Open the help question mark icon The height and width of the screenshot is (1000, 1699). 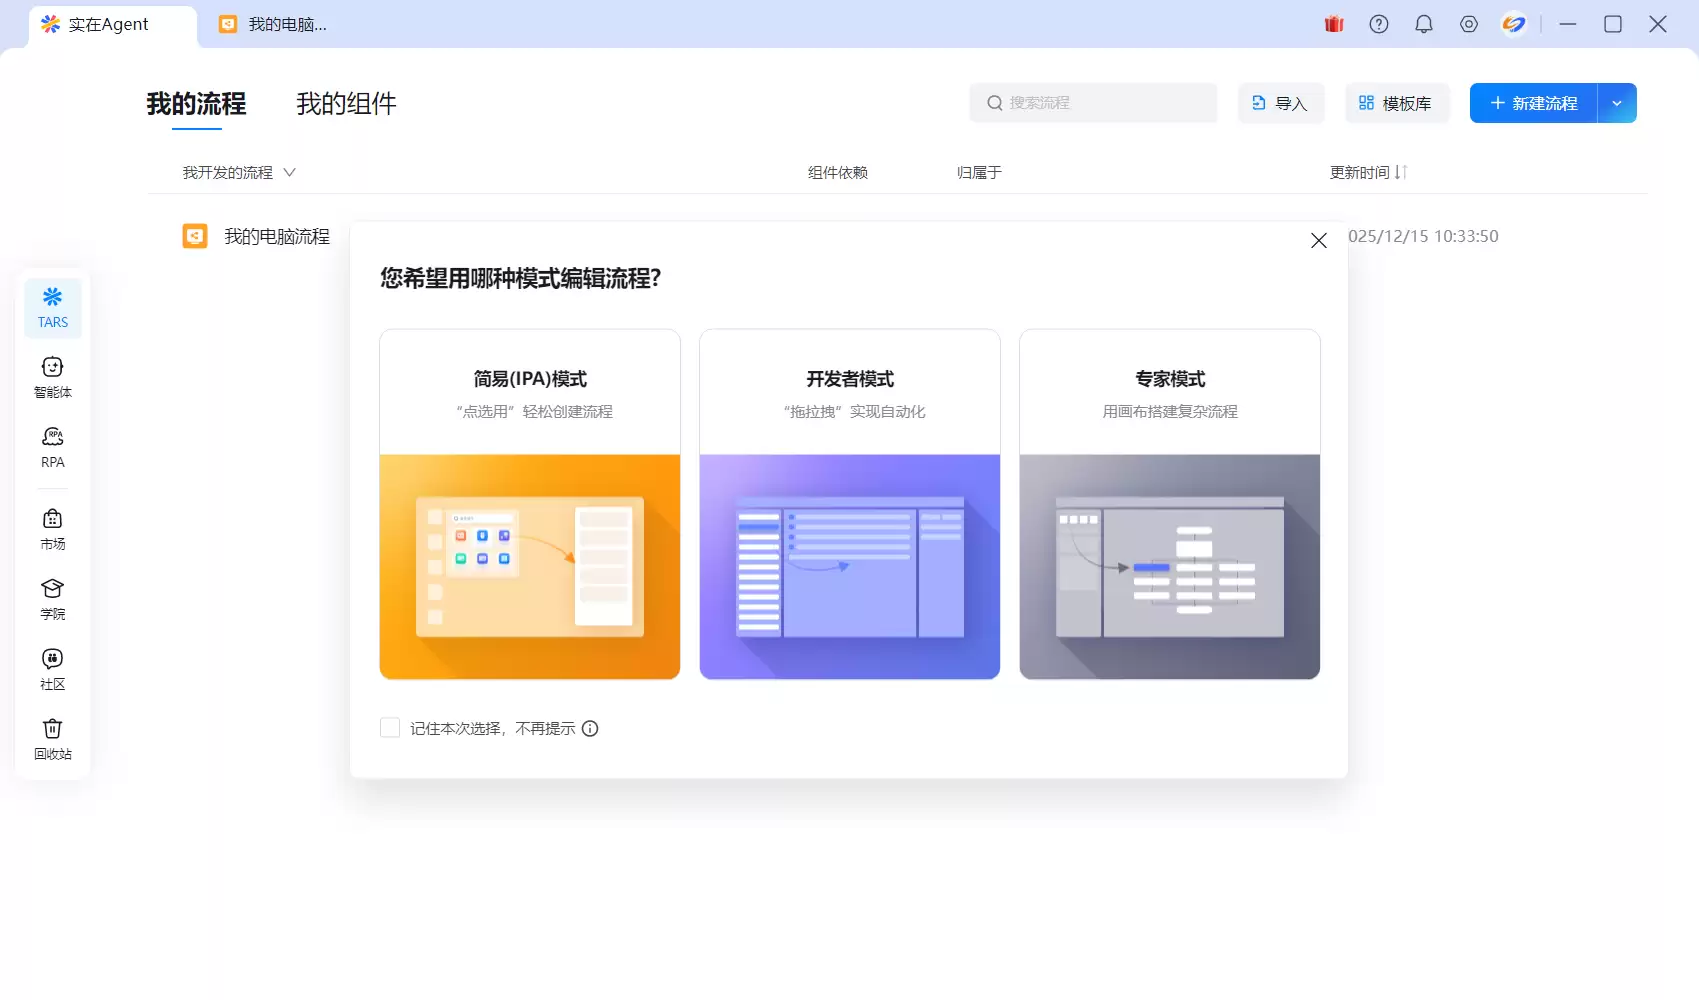pos(1379,24)
